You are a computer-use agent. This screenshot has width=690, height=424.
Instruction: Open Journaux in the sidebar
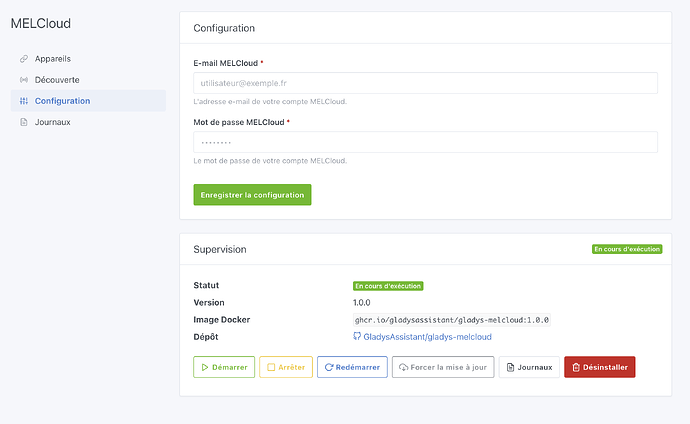(88, 122)
